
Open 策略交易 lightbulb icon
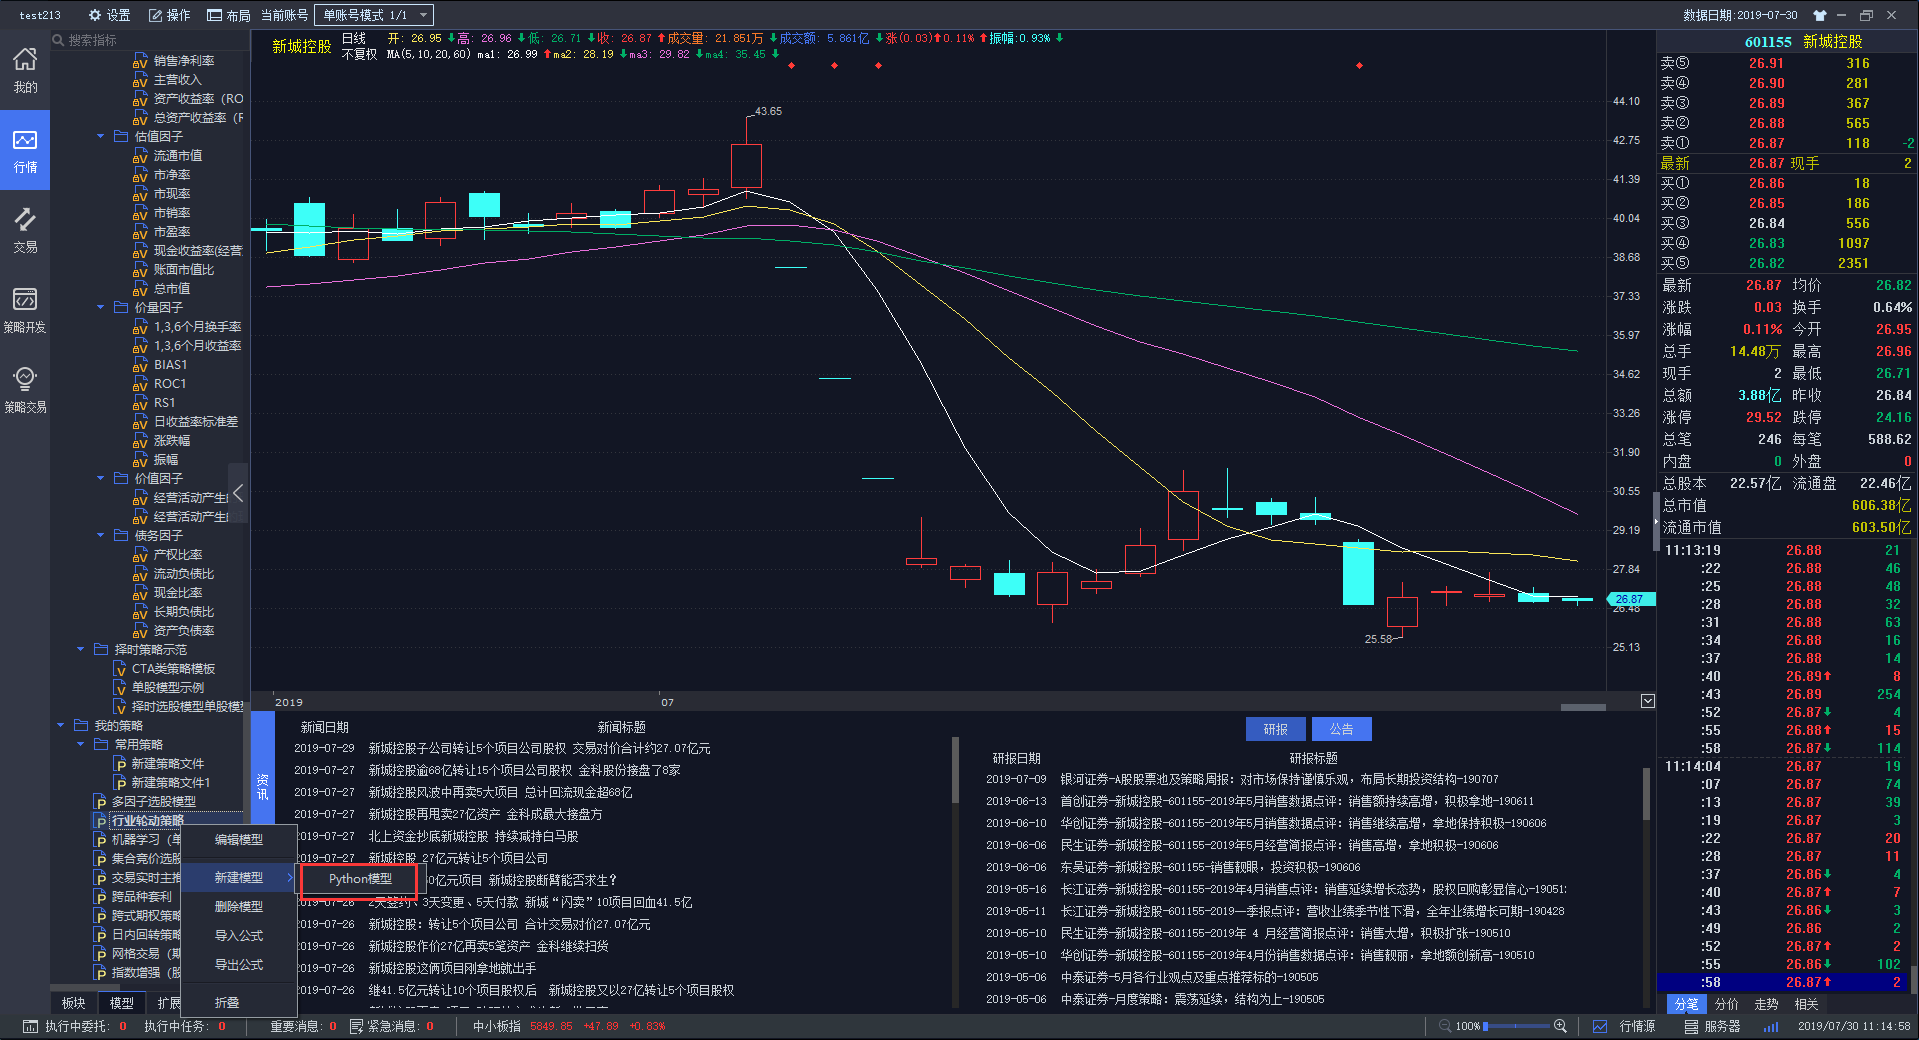pyautogui.click(x=25, y=390)
